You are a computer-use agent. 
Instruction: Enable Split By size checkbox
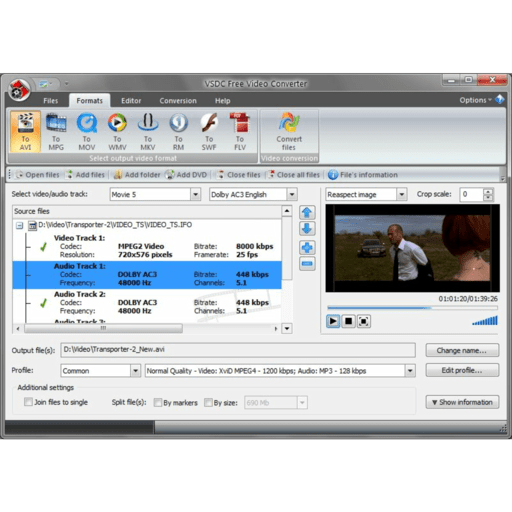point(208,403)
